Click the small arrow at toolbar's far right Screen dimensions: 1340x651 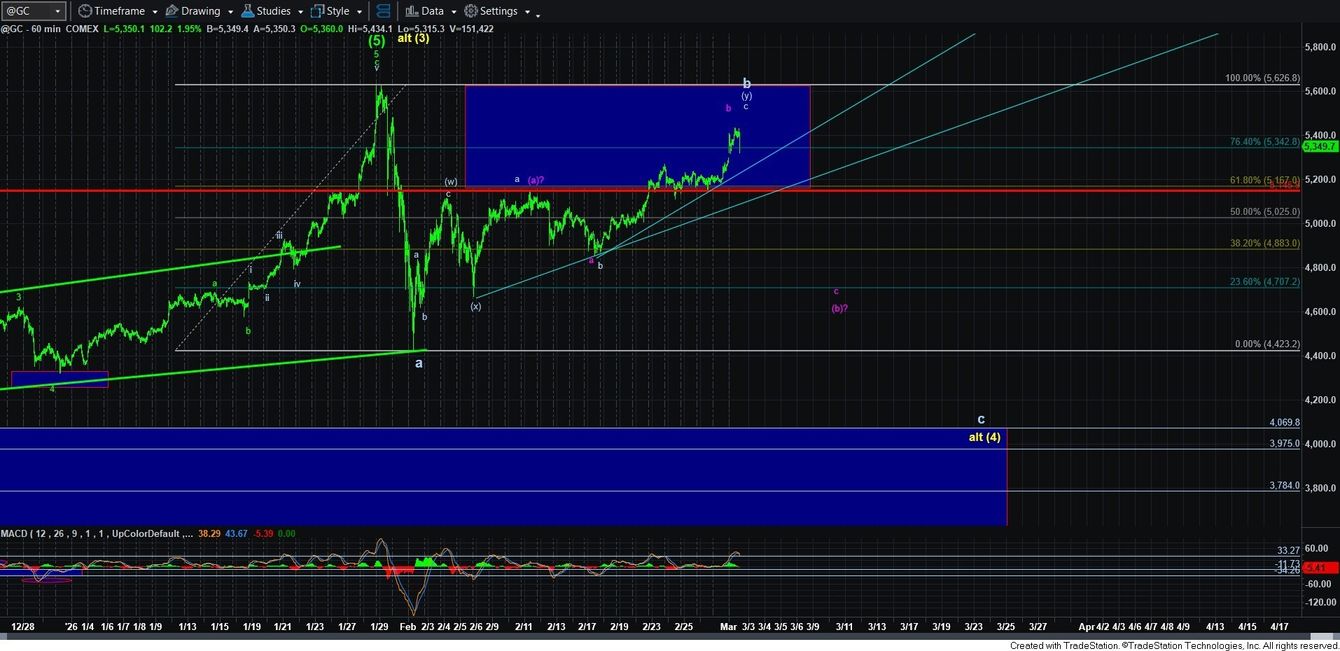[536, 15]
